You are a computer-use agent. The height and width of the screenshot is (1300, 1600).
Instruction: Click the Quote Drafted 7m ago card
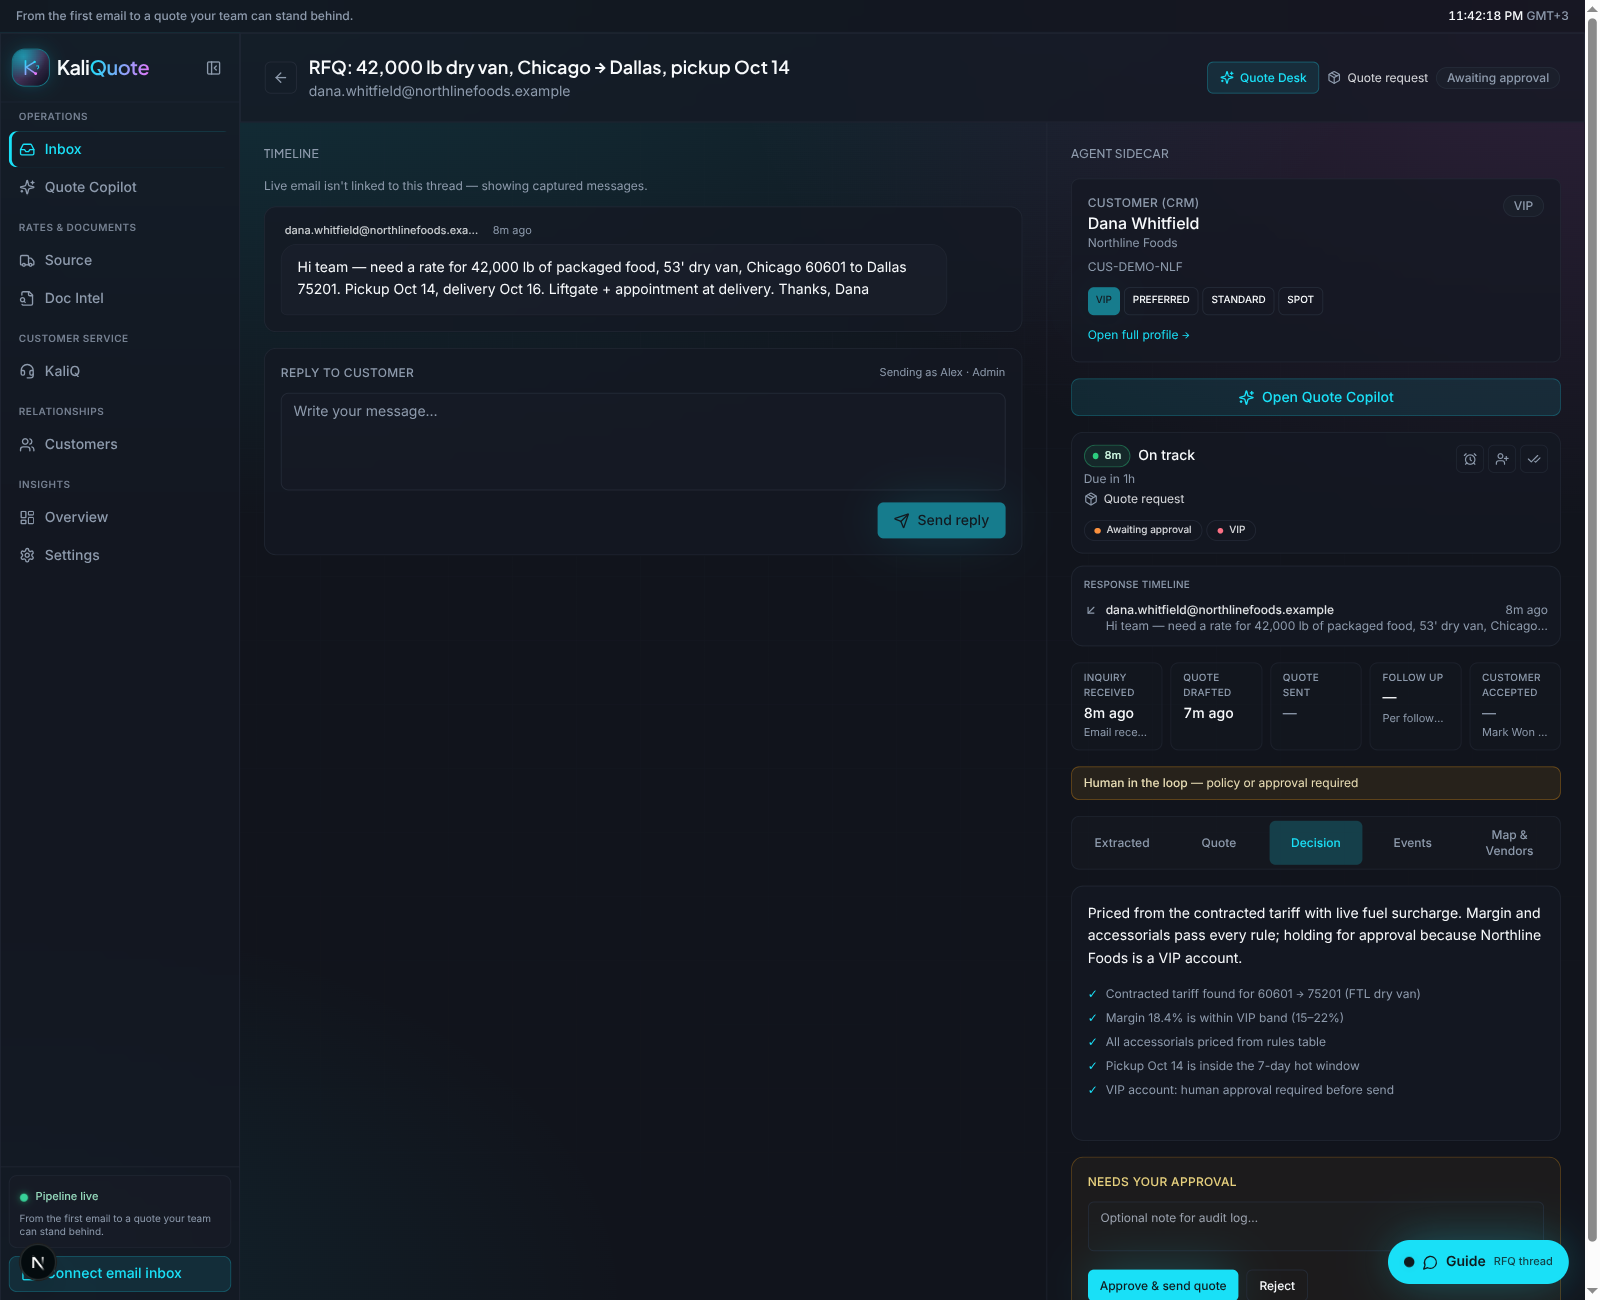pyautogui.click(x=1216, y=706)
